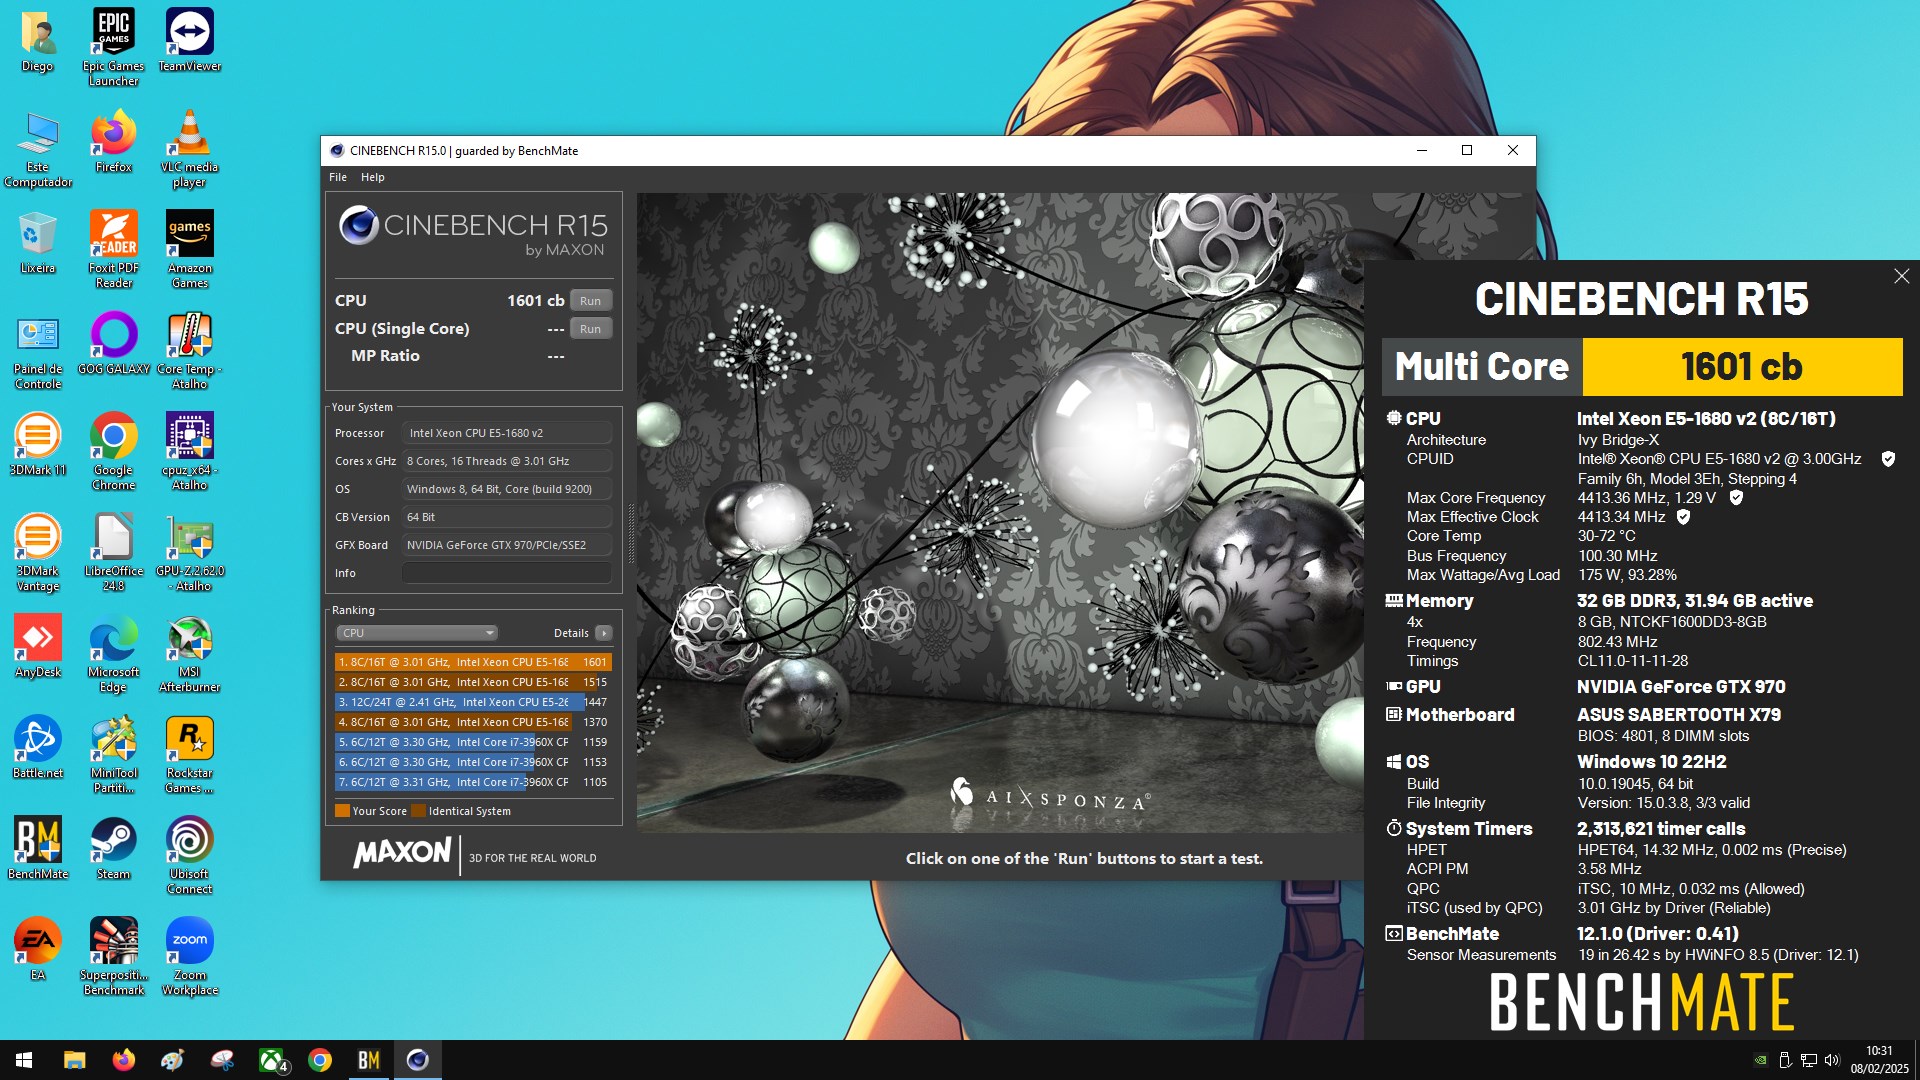Select ranking row 2 scoring 1515
Image resolution: width=1920 pixels, height=1080 pixels.
472,682
